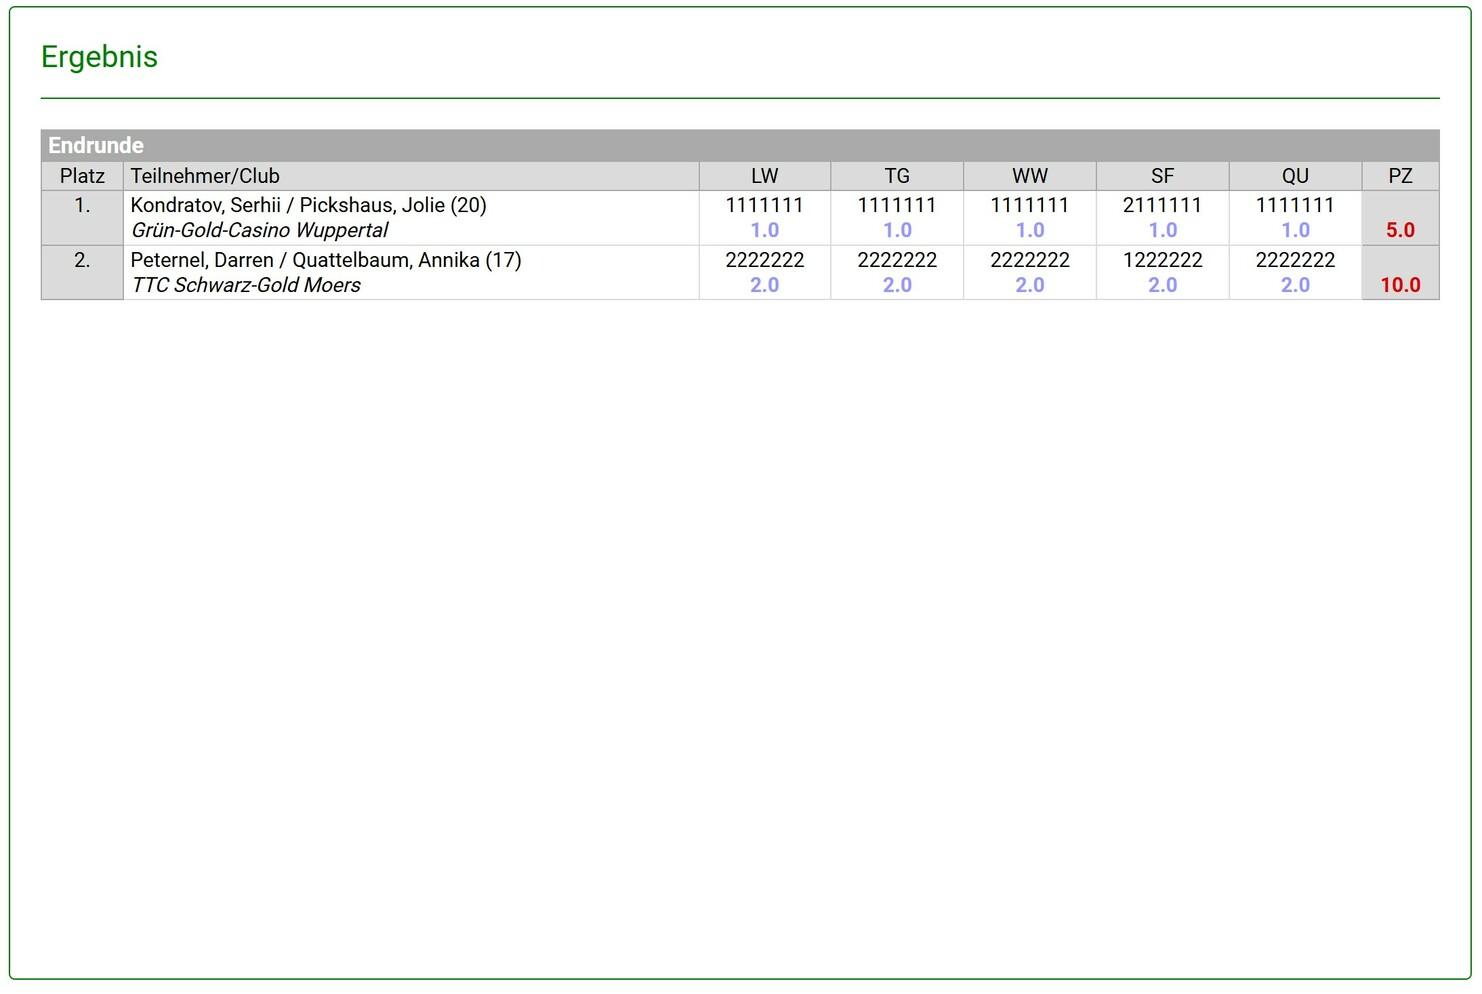
Task: Open Kondratov, Serhii / Pickshaus, Jolie entry
Action: [308, 205]
